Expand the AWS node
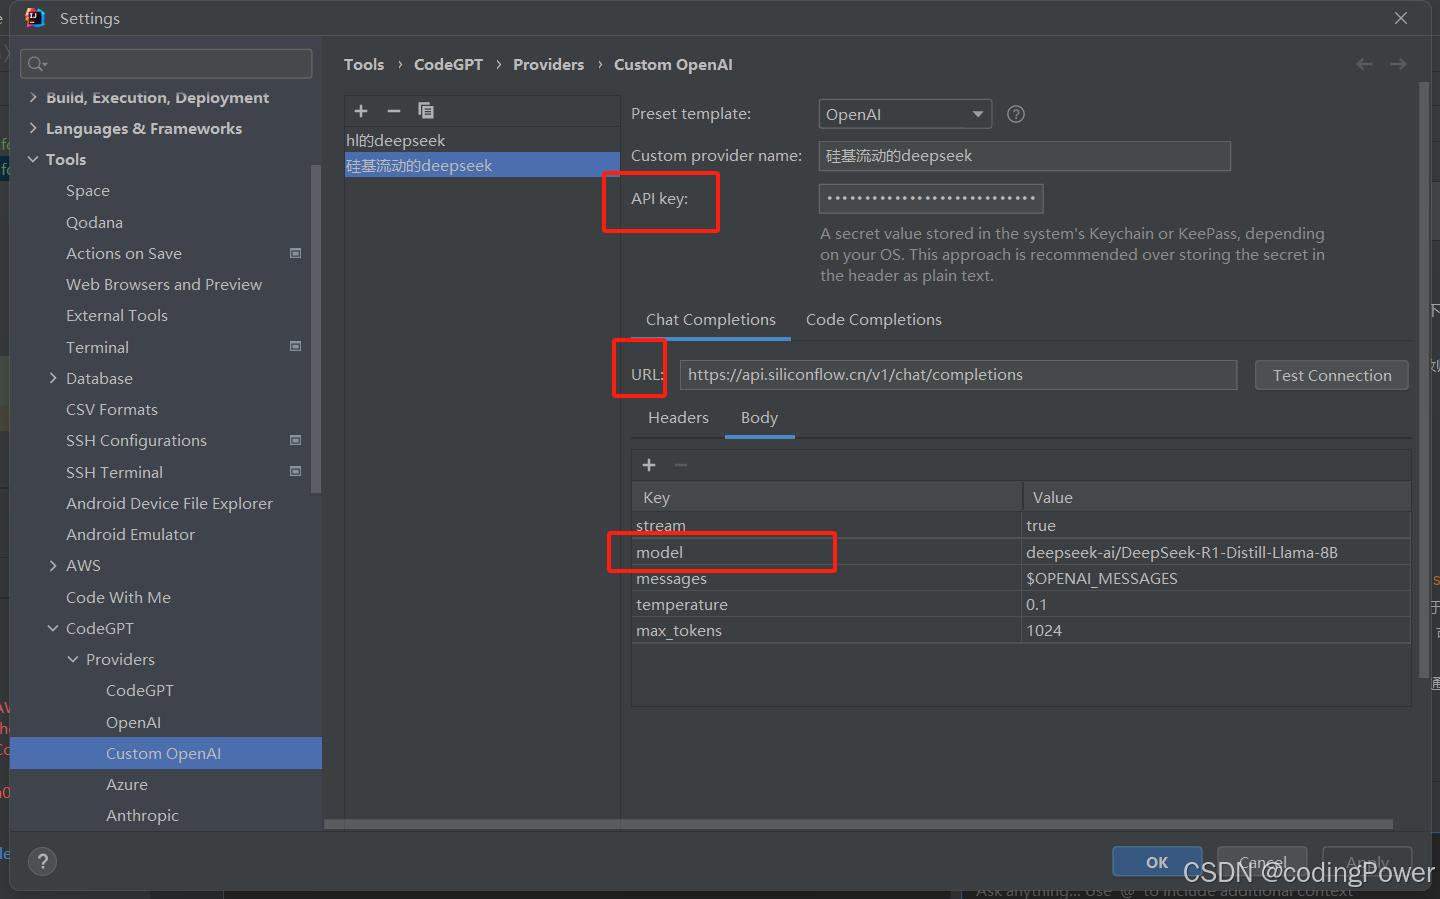Image resolution: width=1440 pixels, height=899 pixels. pos(53,565)
